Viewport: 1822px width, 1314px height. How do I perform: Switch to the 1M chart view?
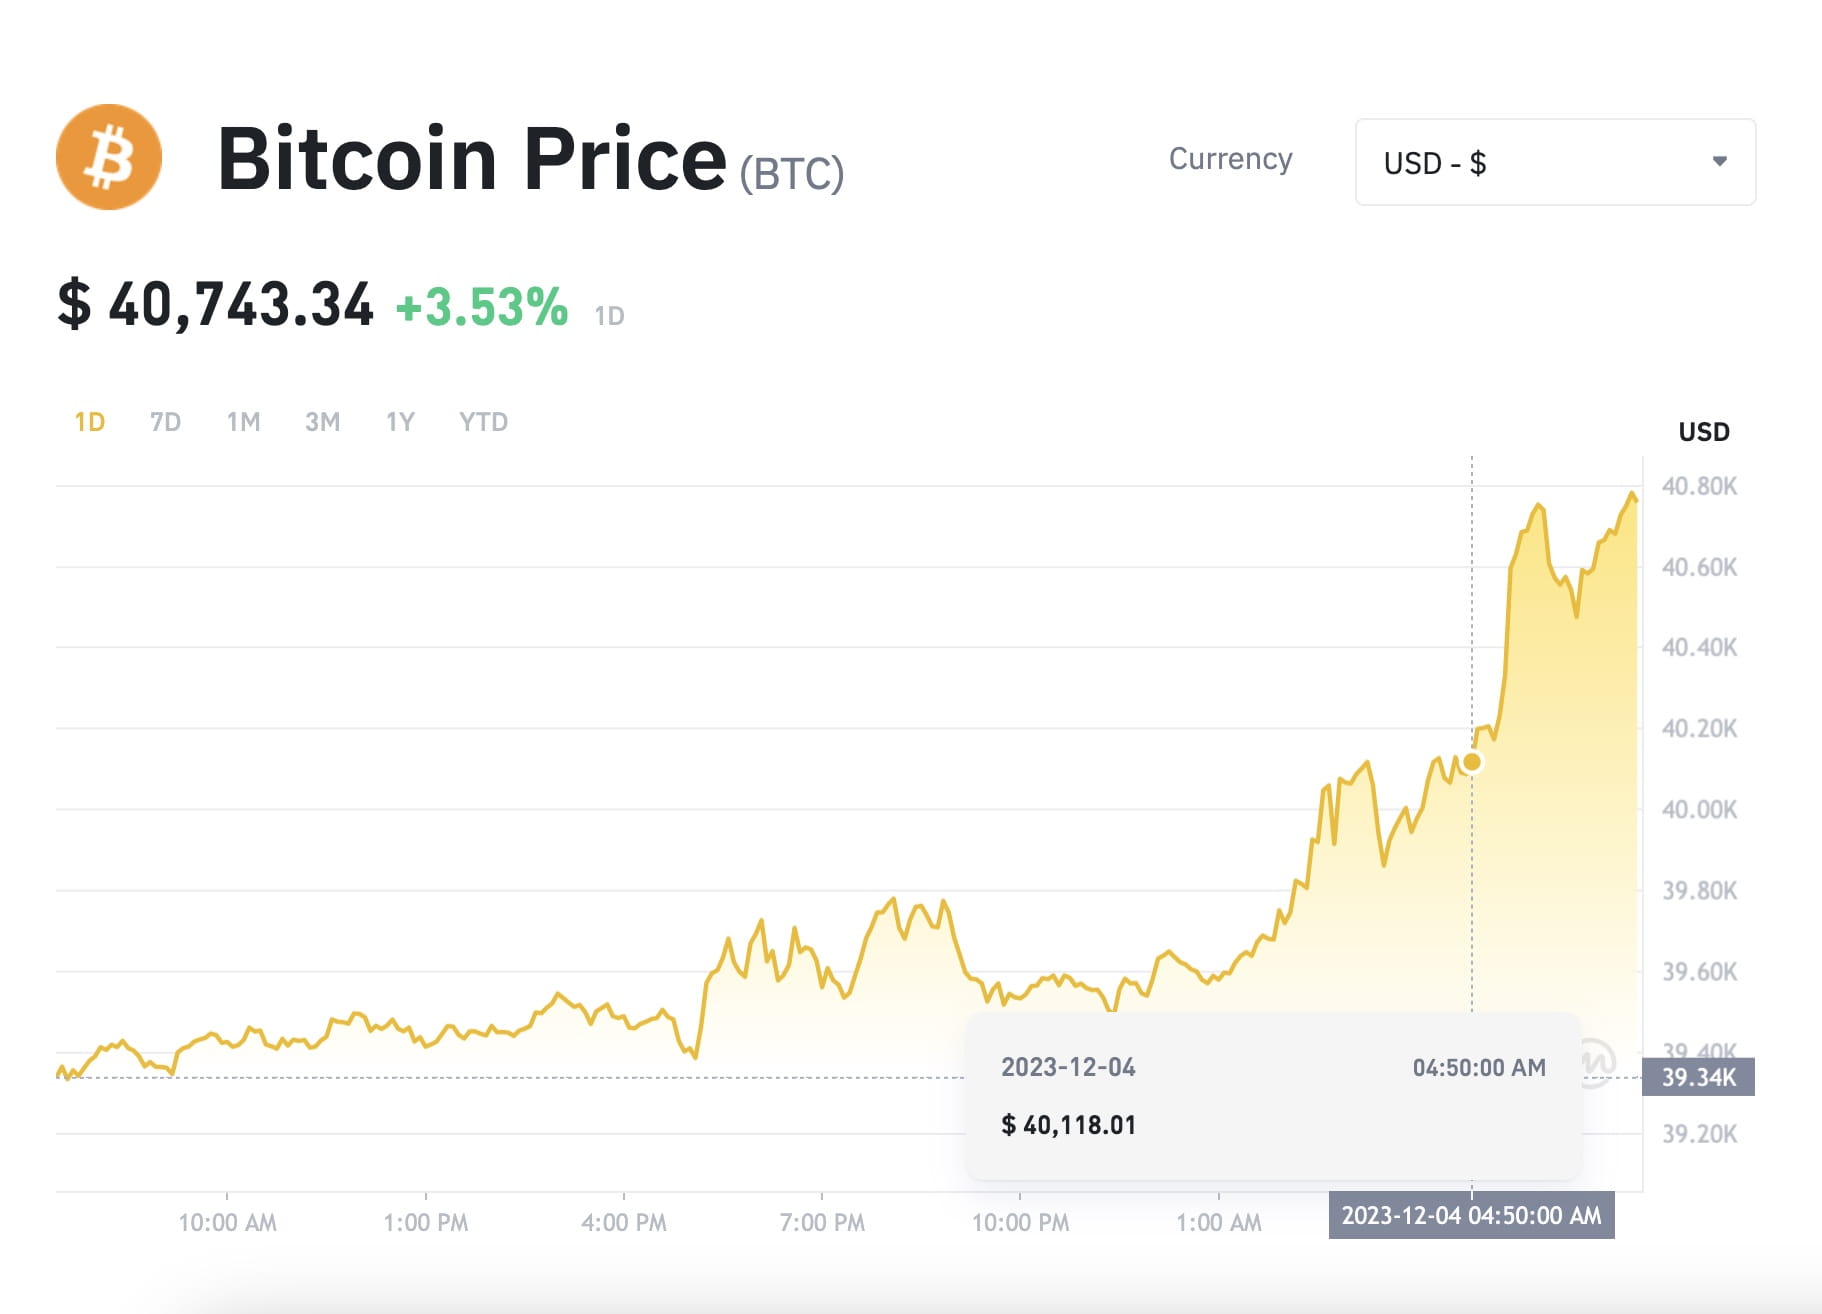(x=243, y=421)
